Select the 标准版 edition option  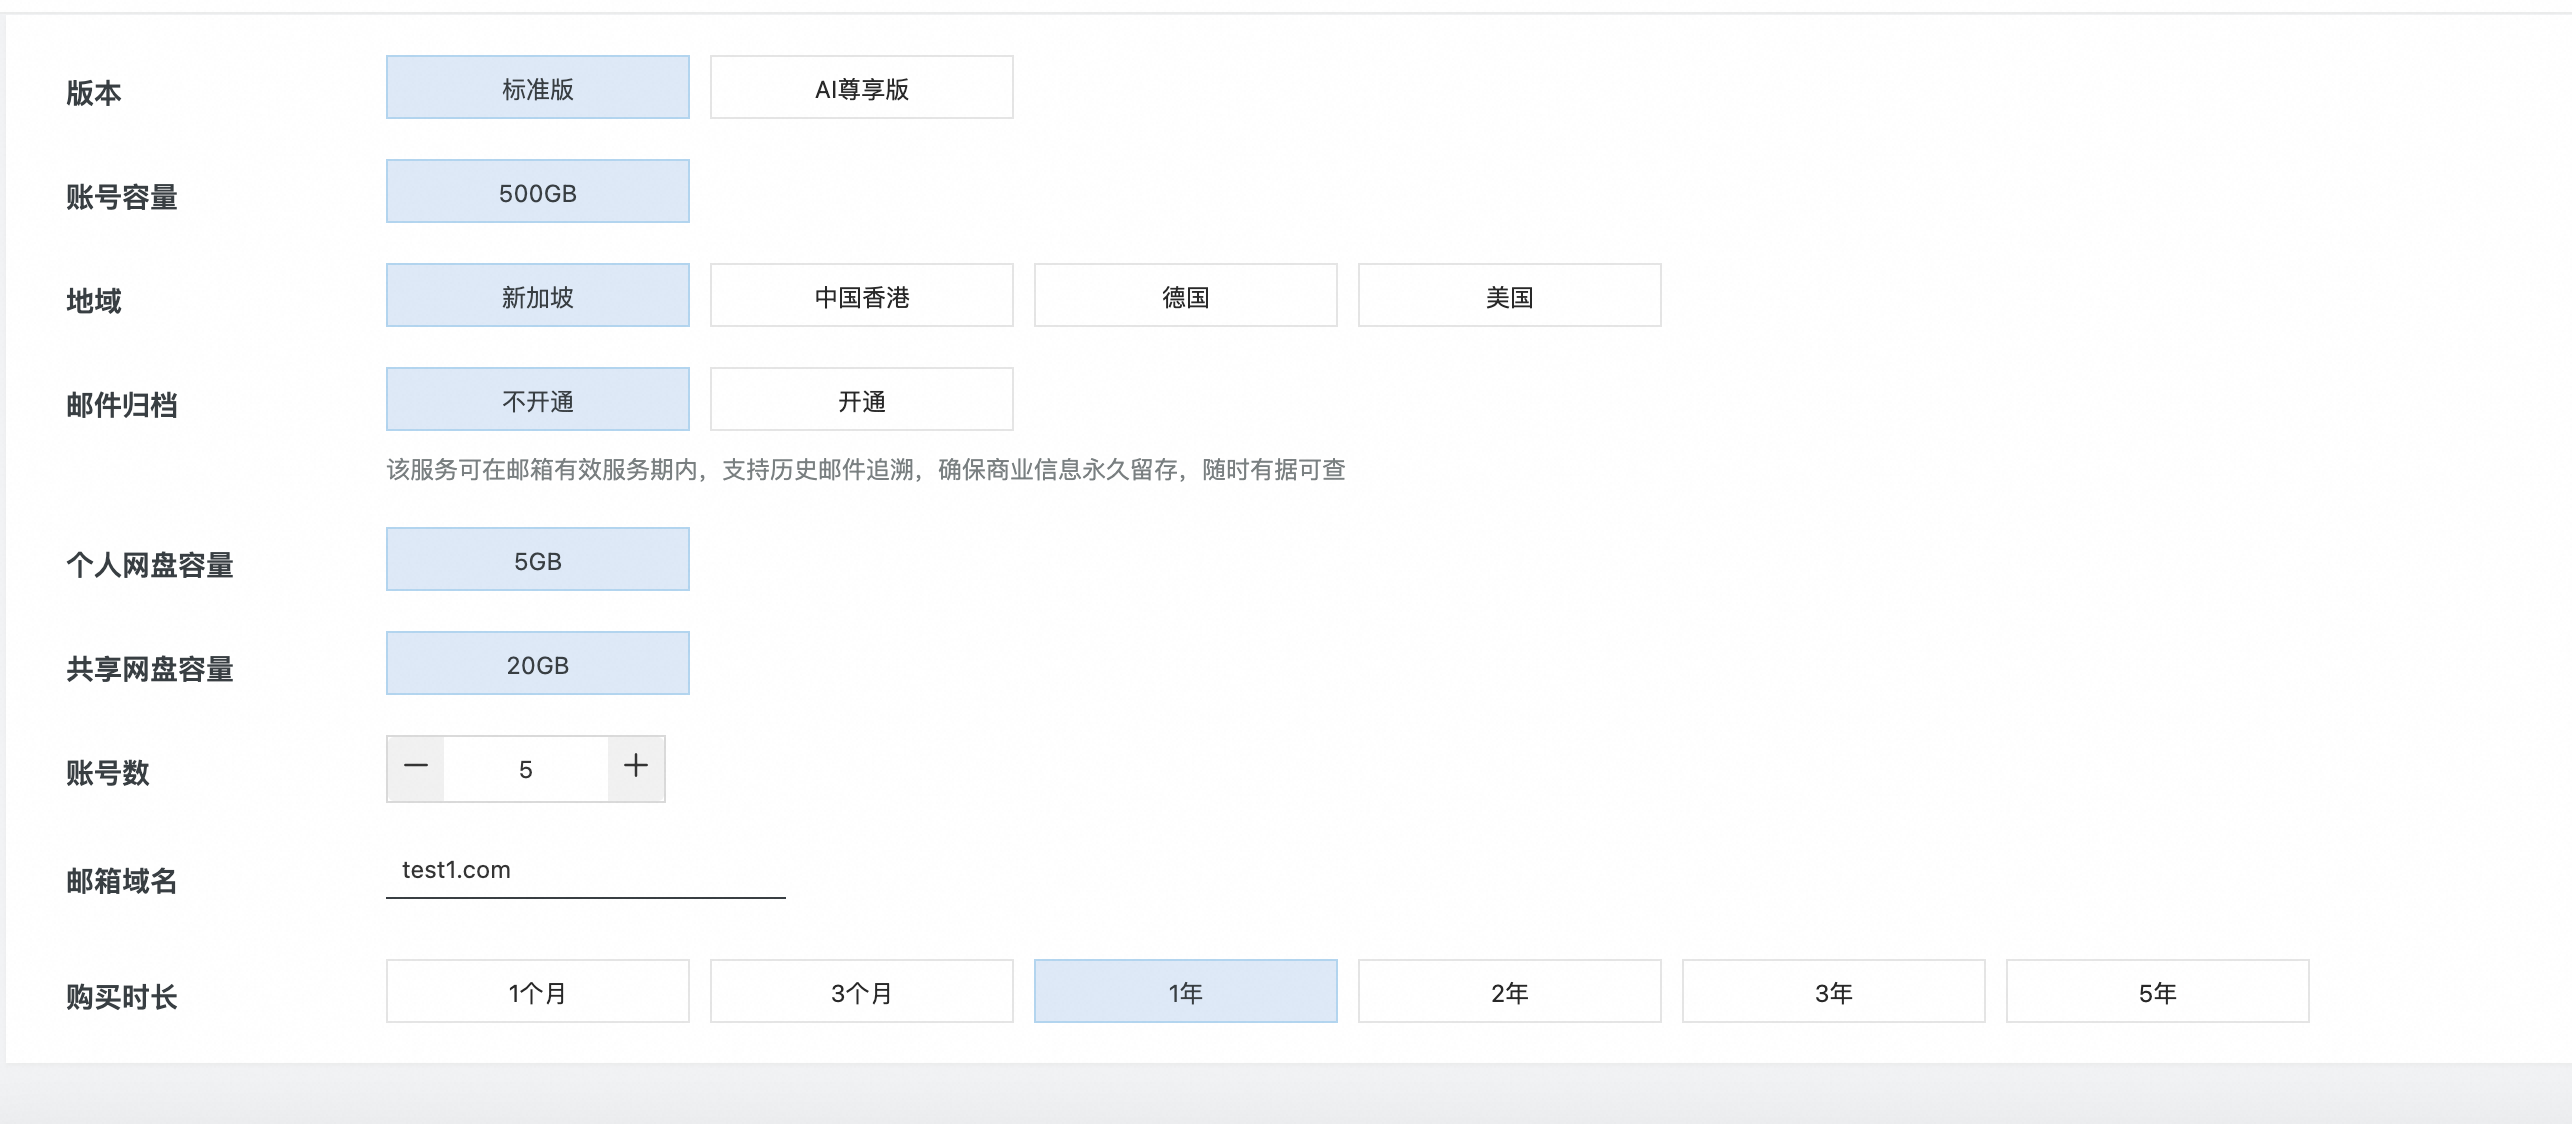(x=538, y=88)
